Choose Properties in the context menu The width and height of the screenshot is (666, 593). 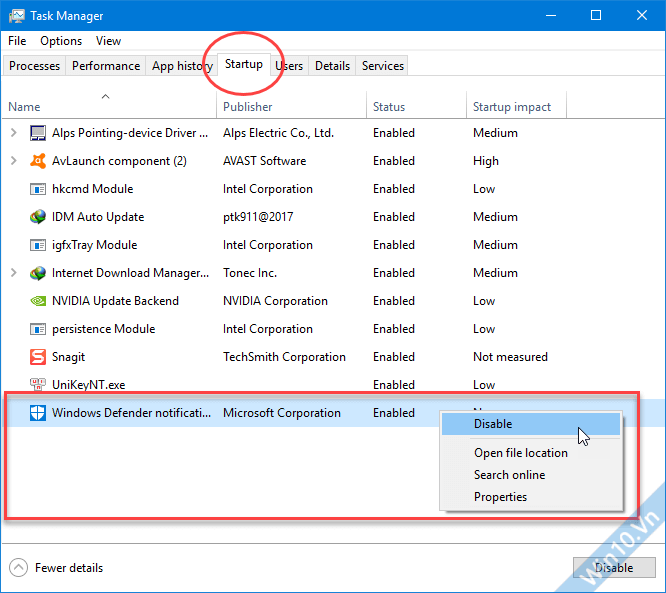coord(531,497)
